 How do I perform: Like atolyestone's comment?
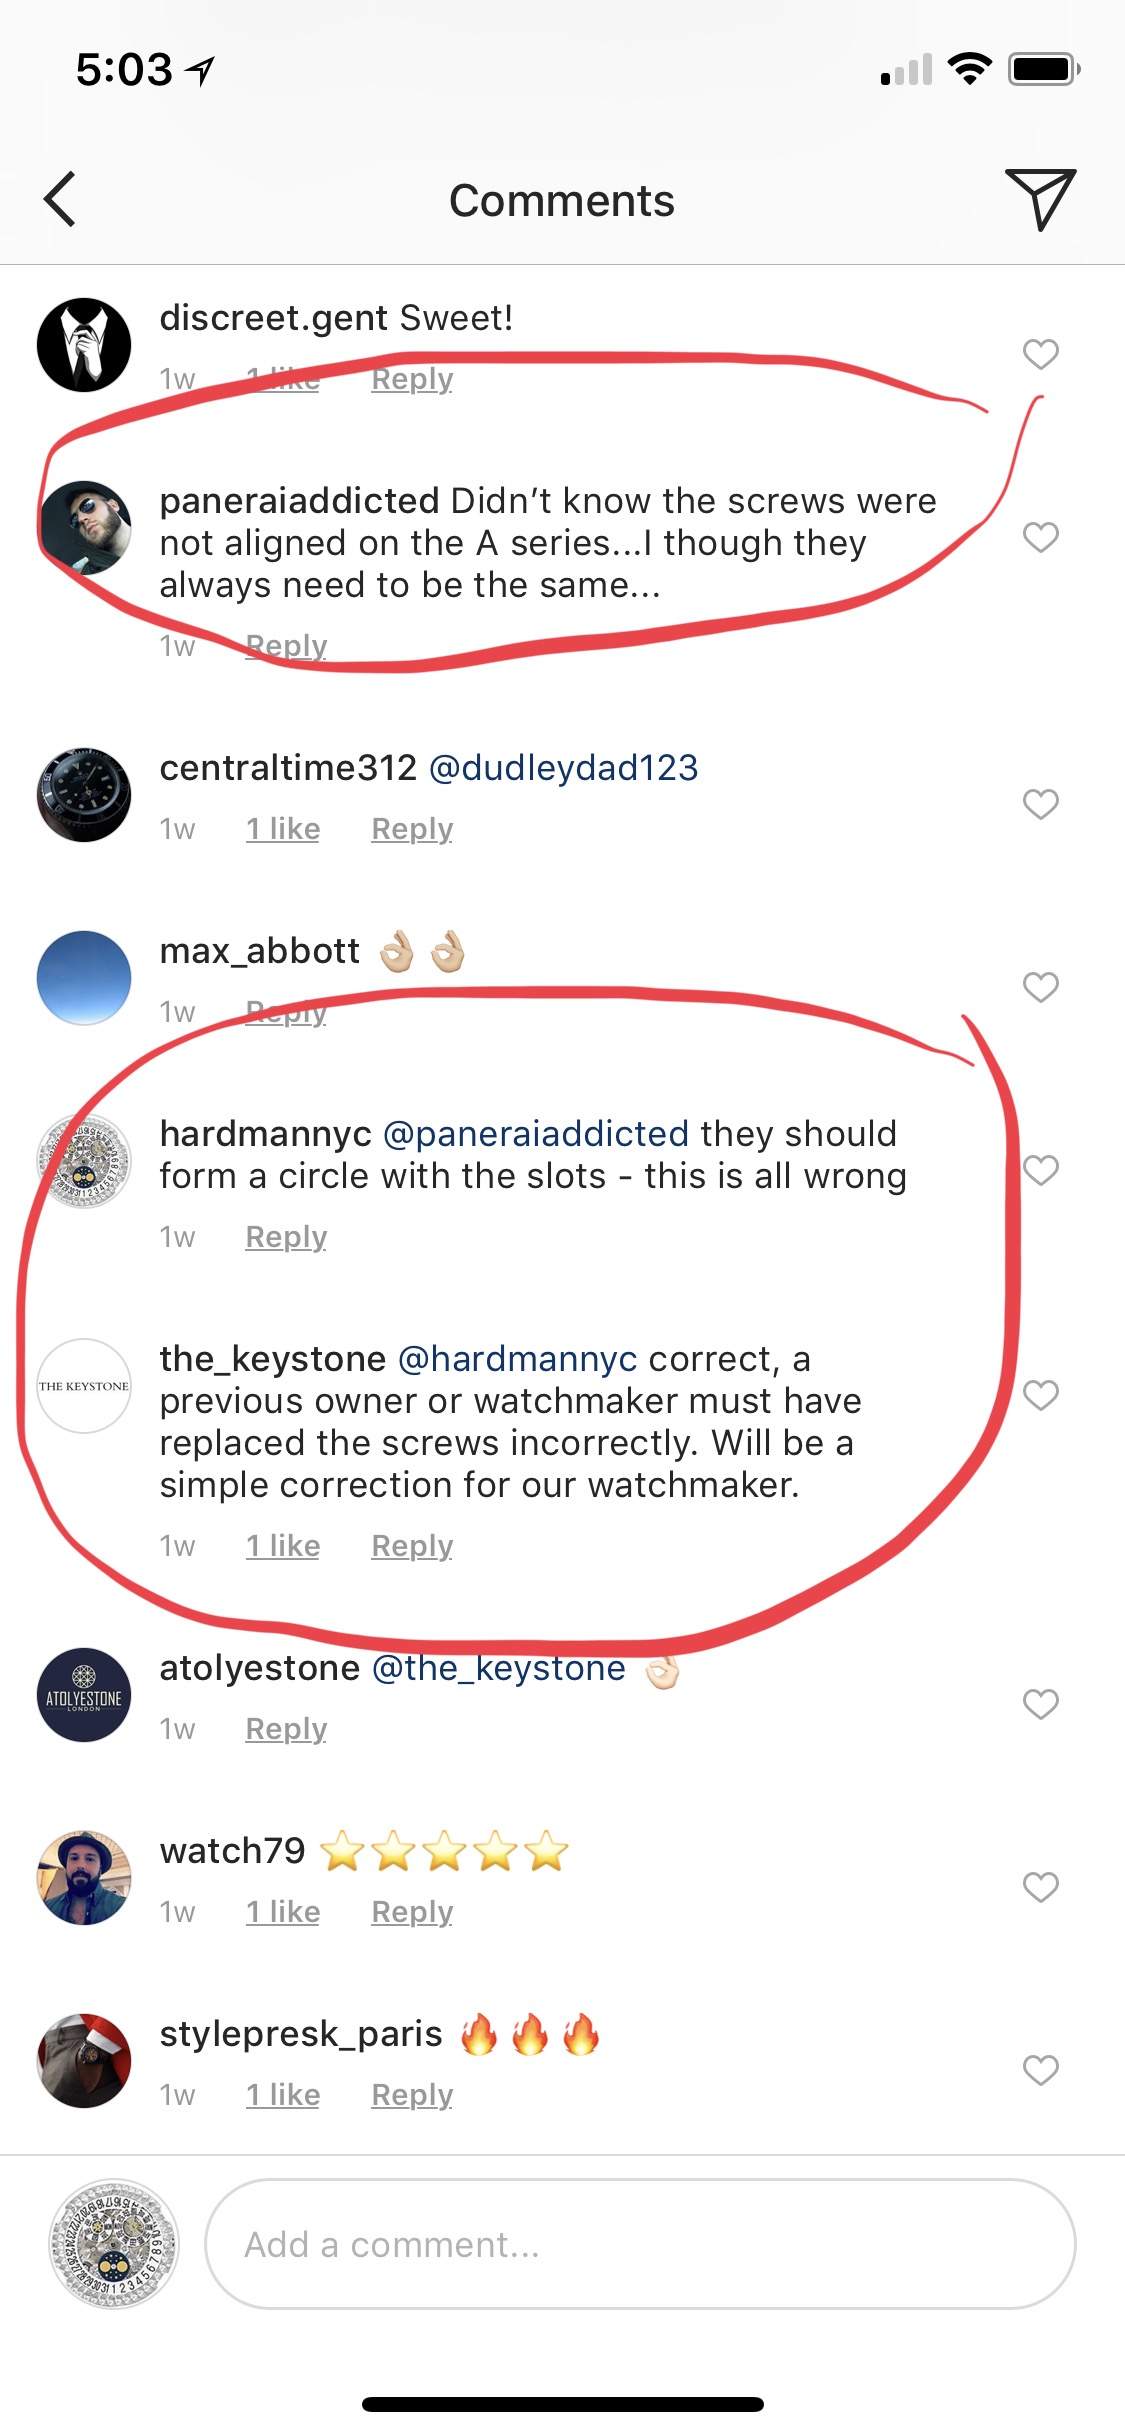(1040, 1704)
